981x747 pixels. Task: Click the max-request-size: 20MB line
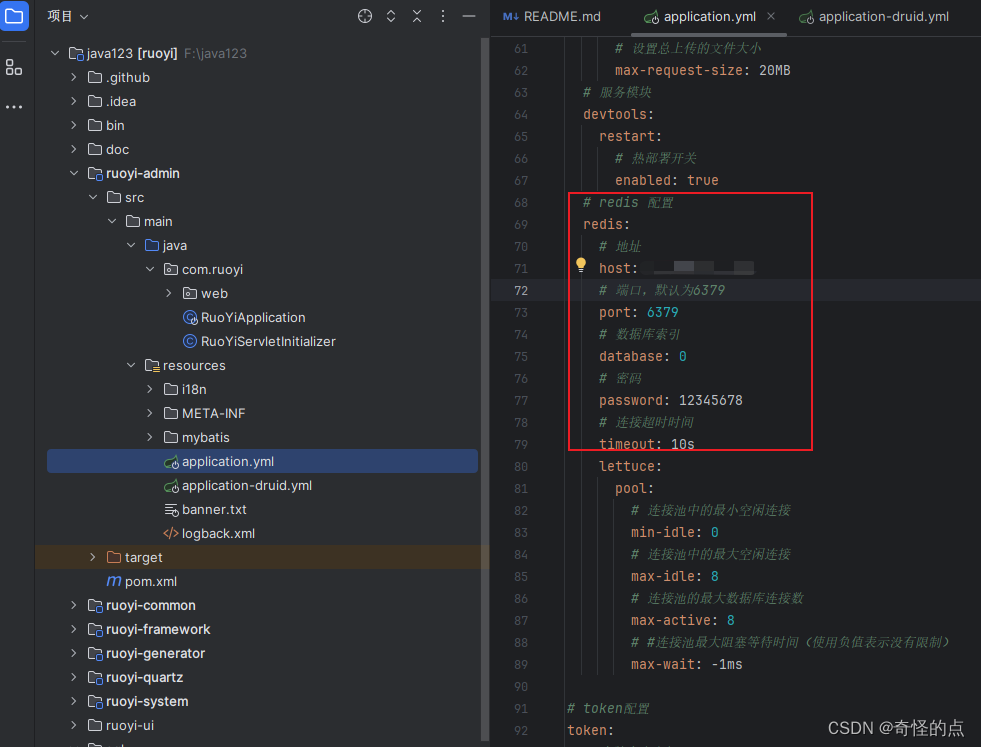tap(703, 71)
